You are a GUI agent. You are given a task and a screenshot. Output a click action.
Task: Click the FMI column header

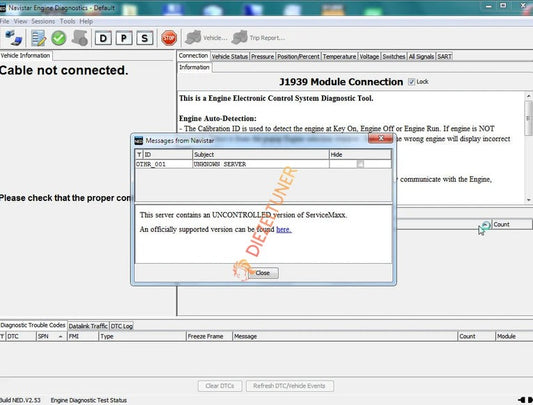click(x=83, y=336)
